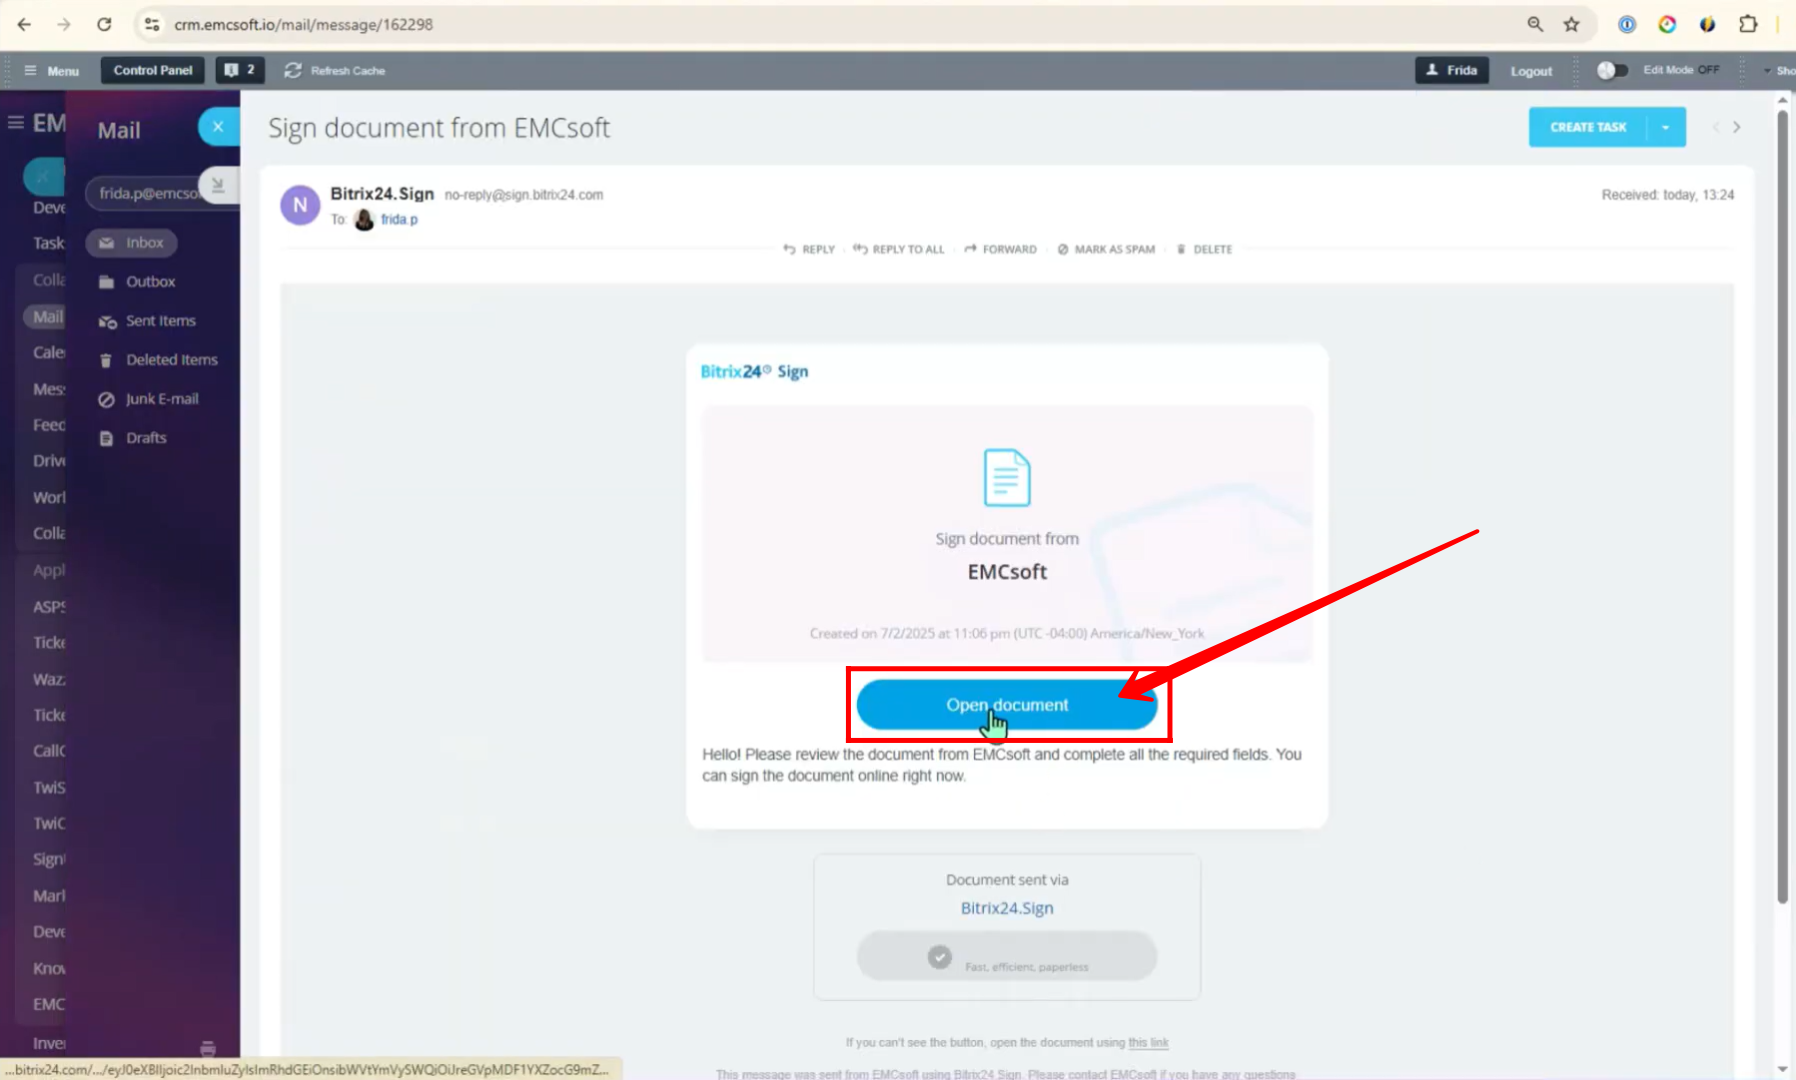
Task: Open the admin Menu hamburger
Action: [x=52, y=71]
